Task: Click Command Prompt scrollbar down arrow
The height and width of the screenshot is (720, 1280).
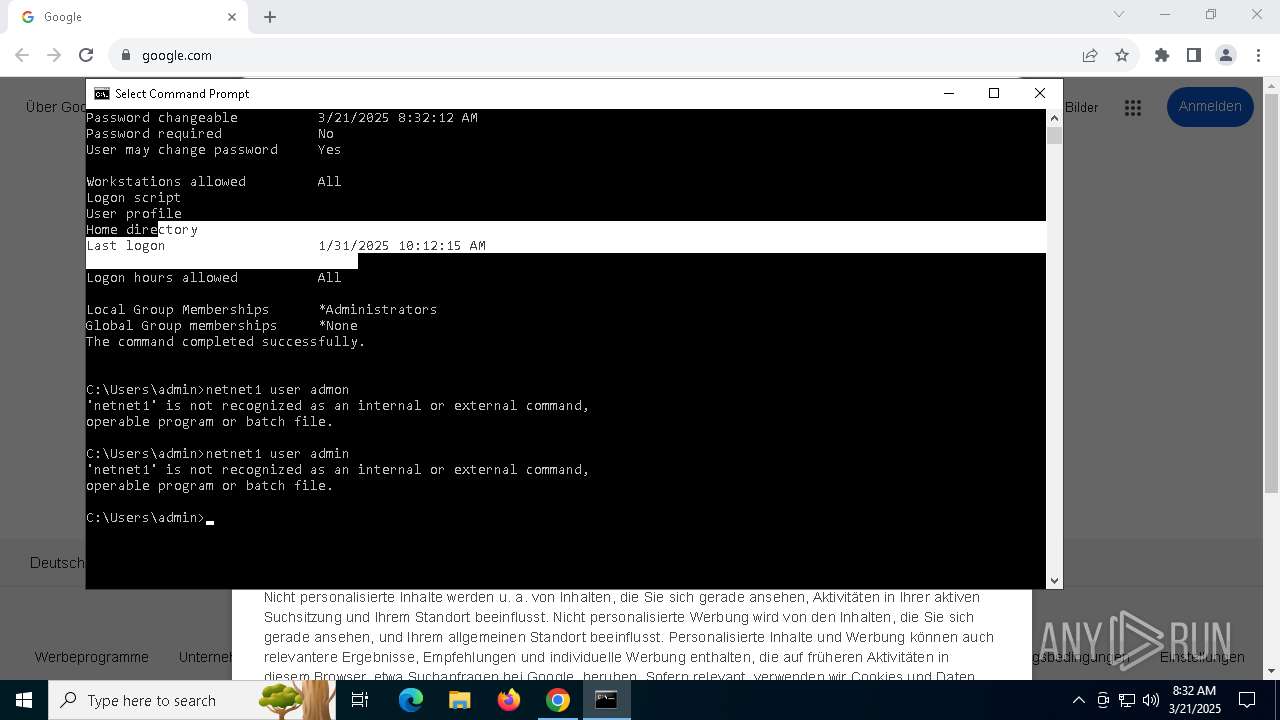Action: [1054, 580]
